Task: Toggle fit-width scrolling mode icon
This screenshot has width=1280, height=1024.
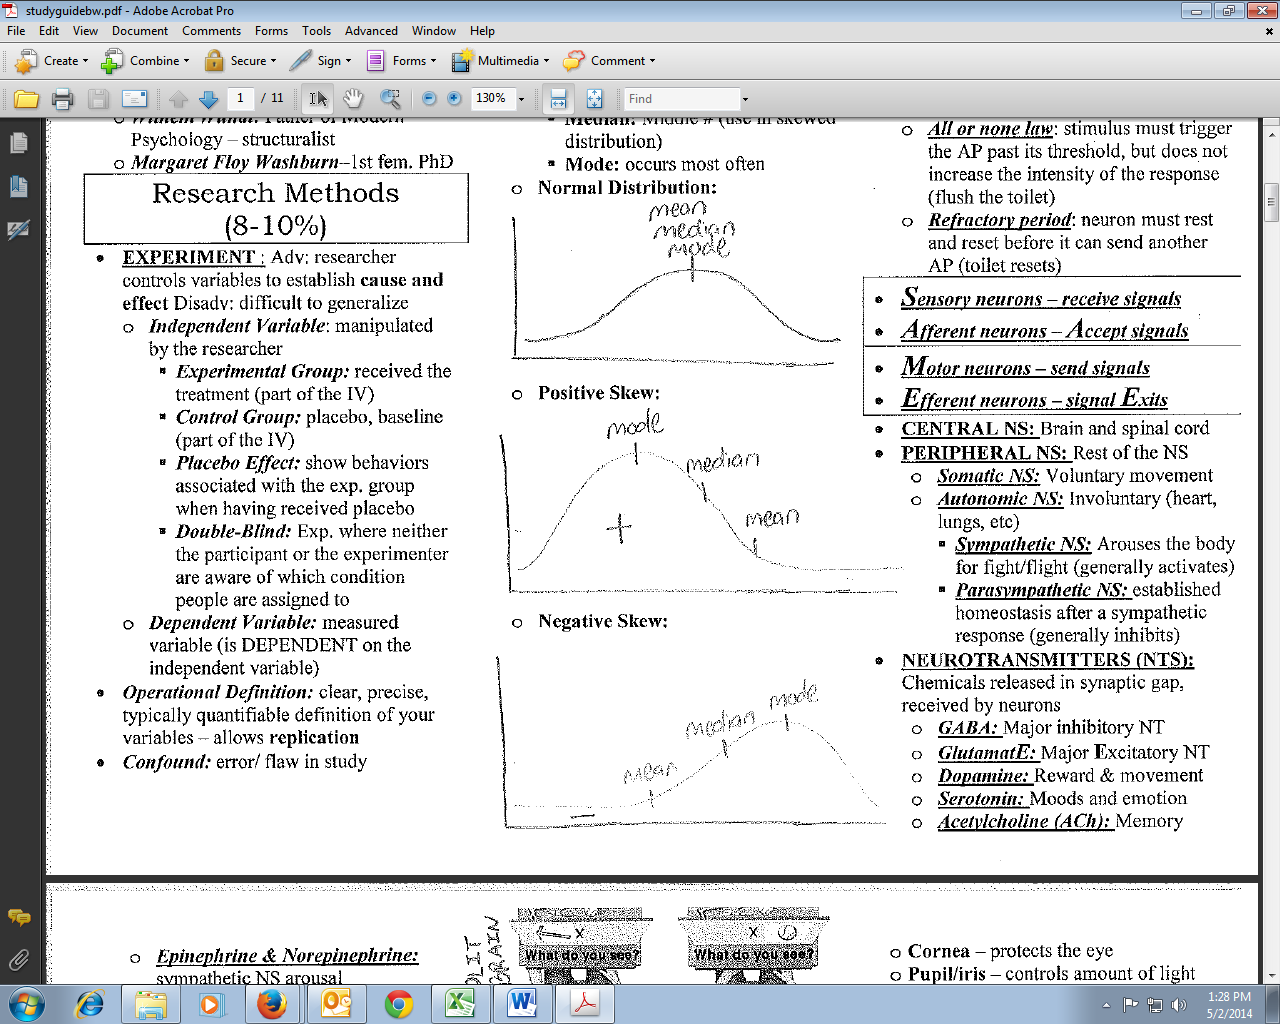Action: (558, 99)
